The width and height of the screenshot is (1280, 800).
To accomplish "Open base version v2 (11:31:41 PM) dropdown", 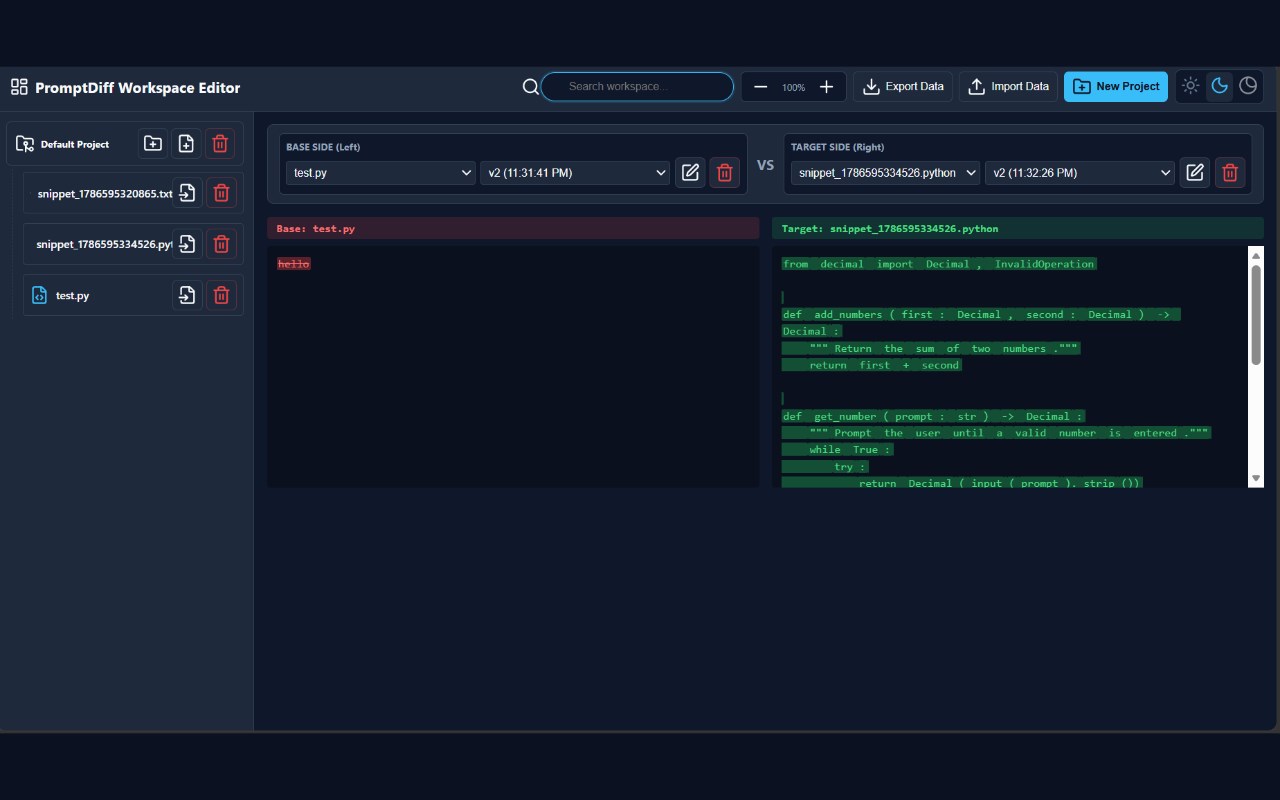I will tap(575, 173).
